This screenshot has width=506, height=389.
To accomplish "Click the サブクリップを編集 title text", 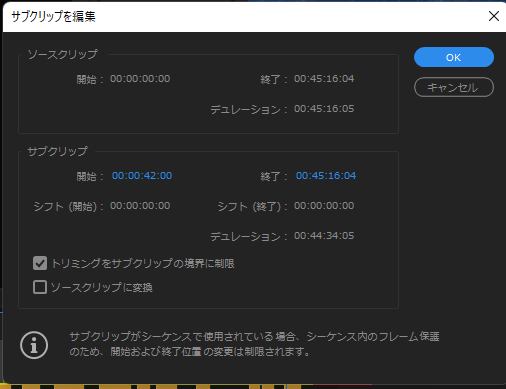I will pos(53,16).
